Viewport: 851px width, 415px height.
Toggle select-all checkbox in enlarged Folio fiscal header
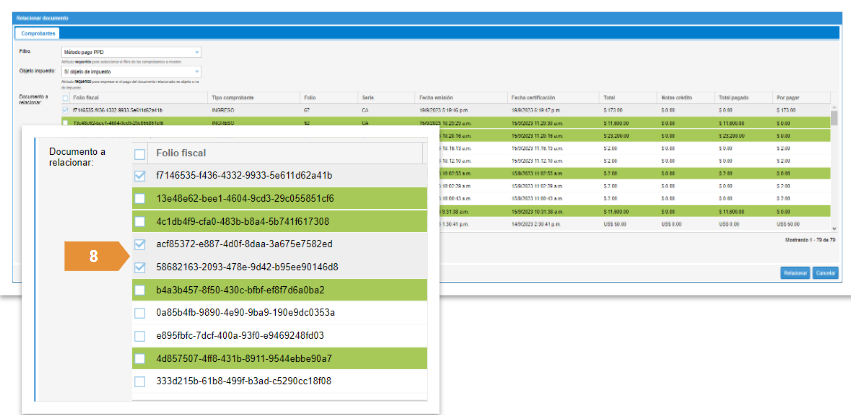pyautogui.click(x=140, y=154)
